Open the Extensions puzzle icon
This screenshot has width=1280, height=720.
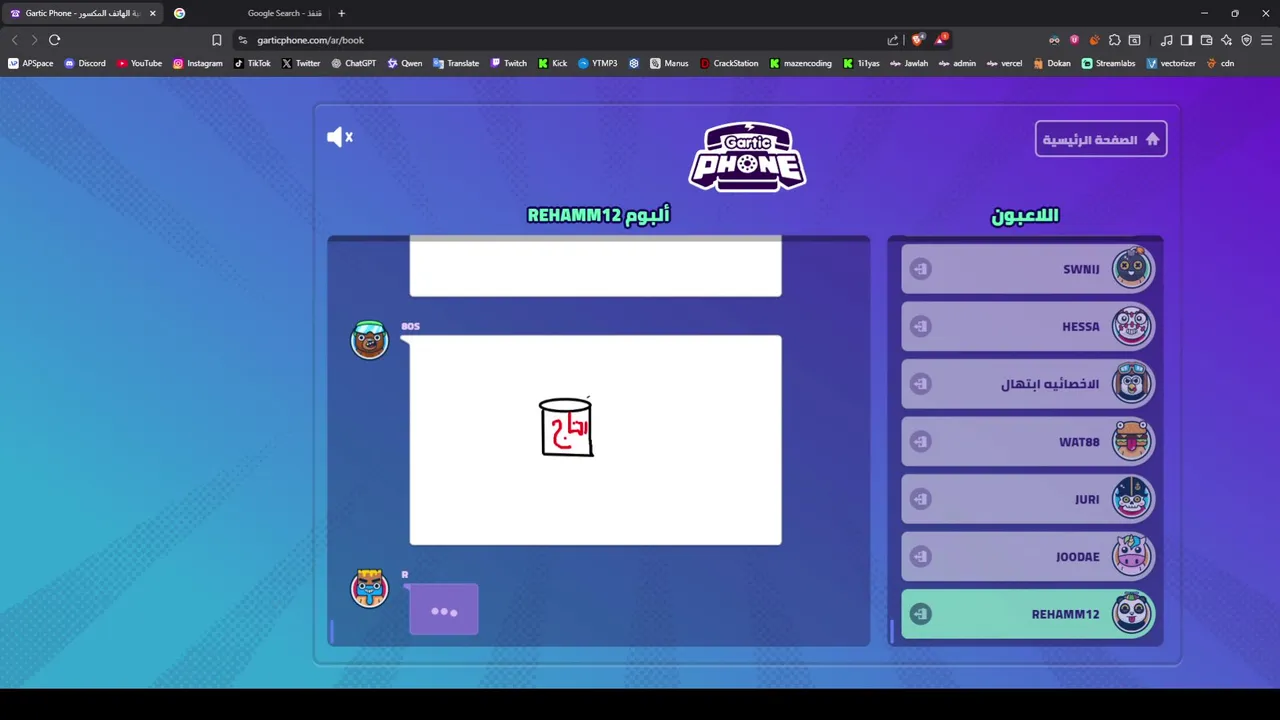point(1115,40)
